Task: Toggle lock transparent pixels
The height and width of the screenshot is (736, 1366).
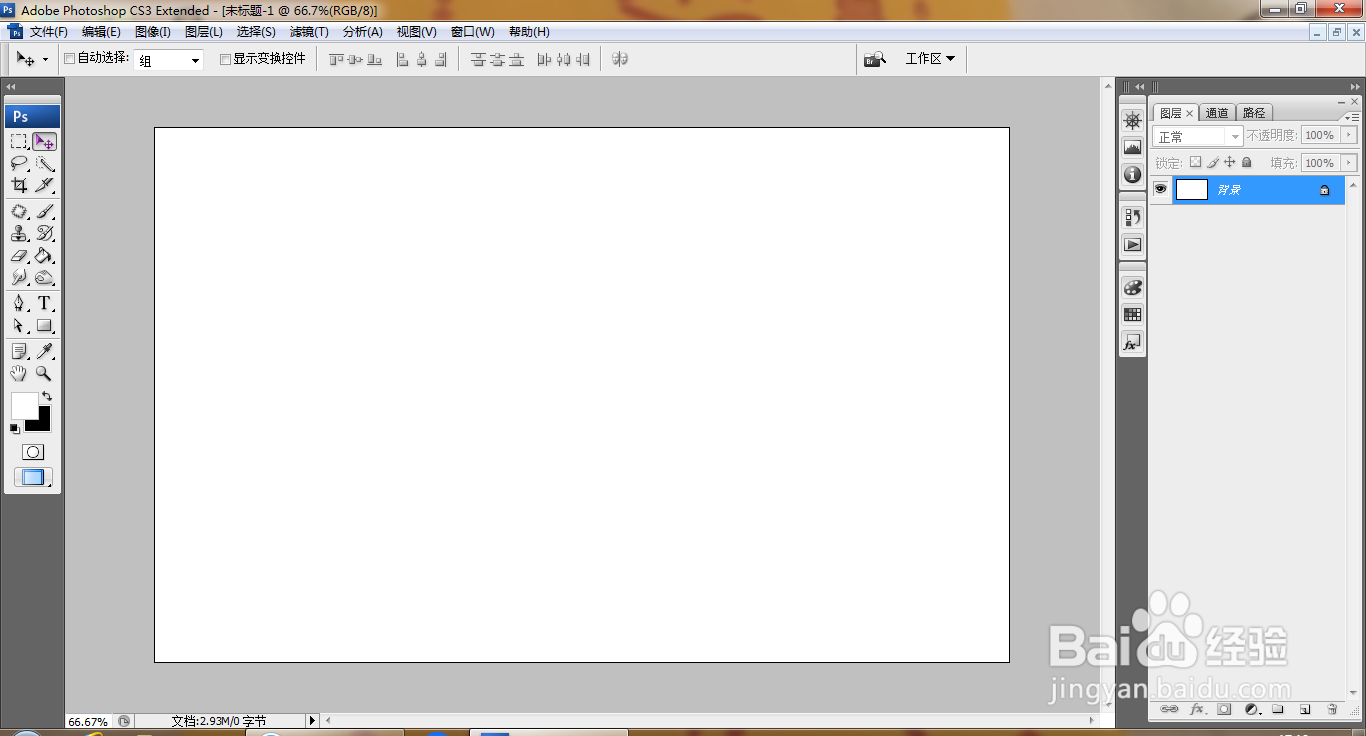Action: click(x=1194, y=162)
